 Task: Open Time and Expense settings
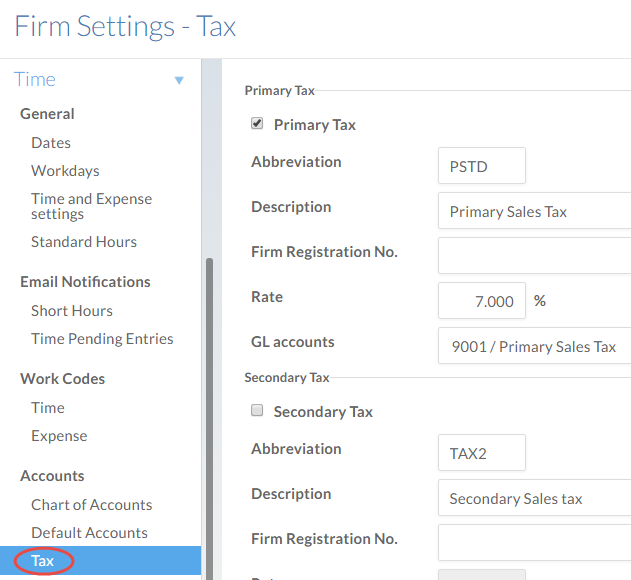pos(91,206)
